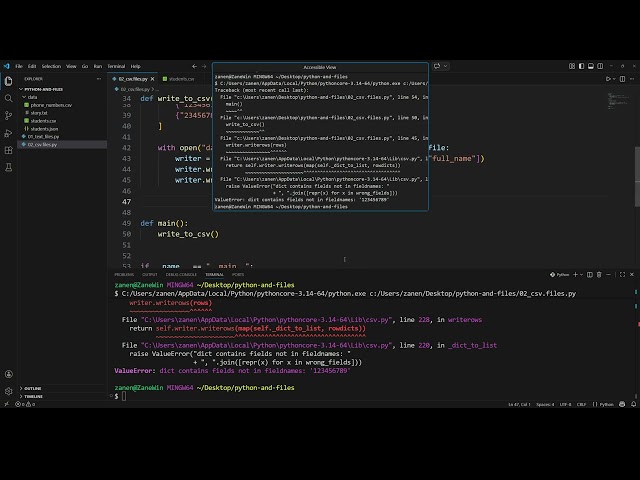640x480 pixels.
Task: Open Customize Layout icon
Action: point(572,66)
